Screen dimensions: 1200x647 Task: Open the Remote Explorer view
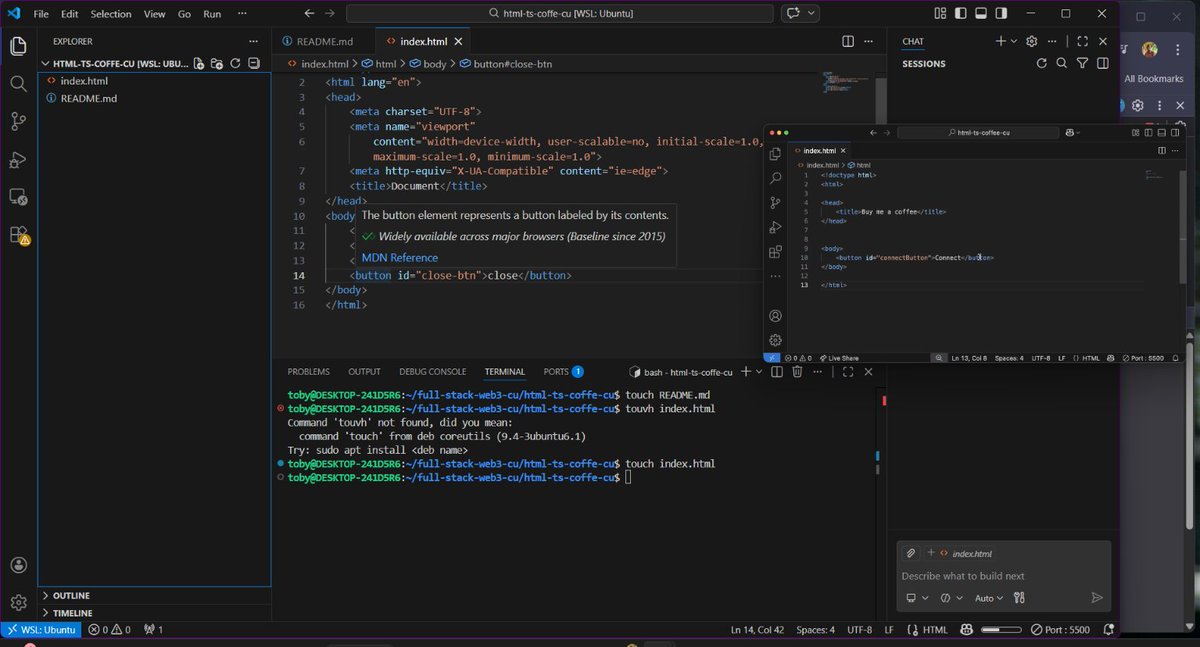pyautogui.click(x=18, y=198)
